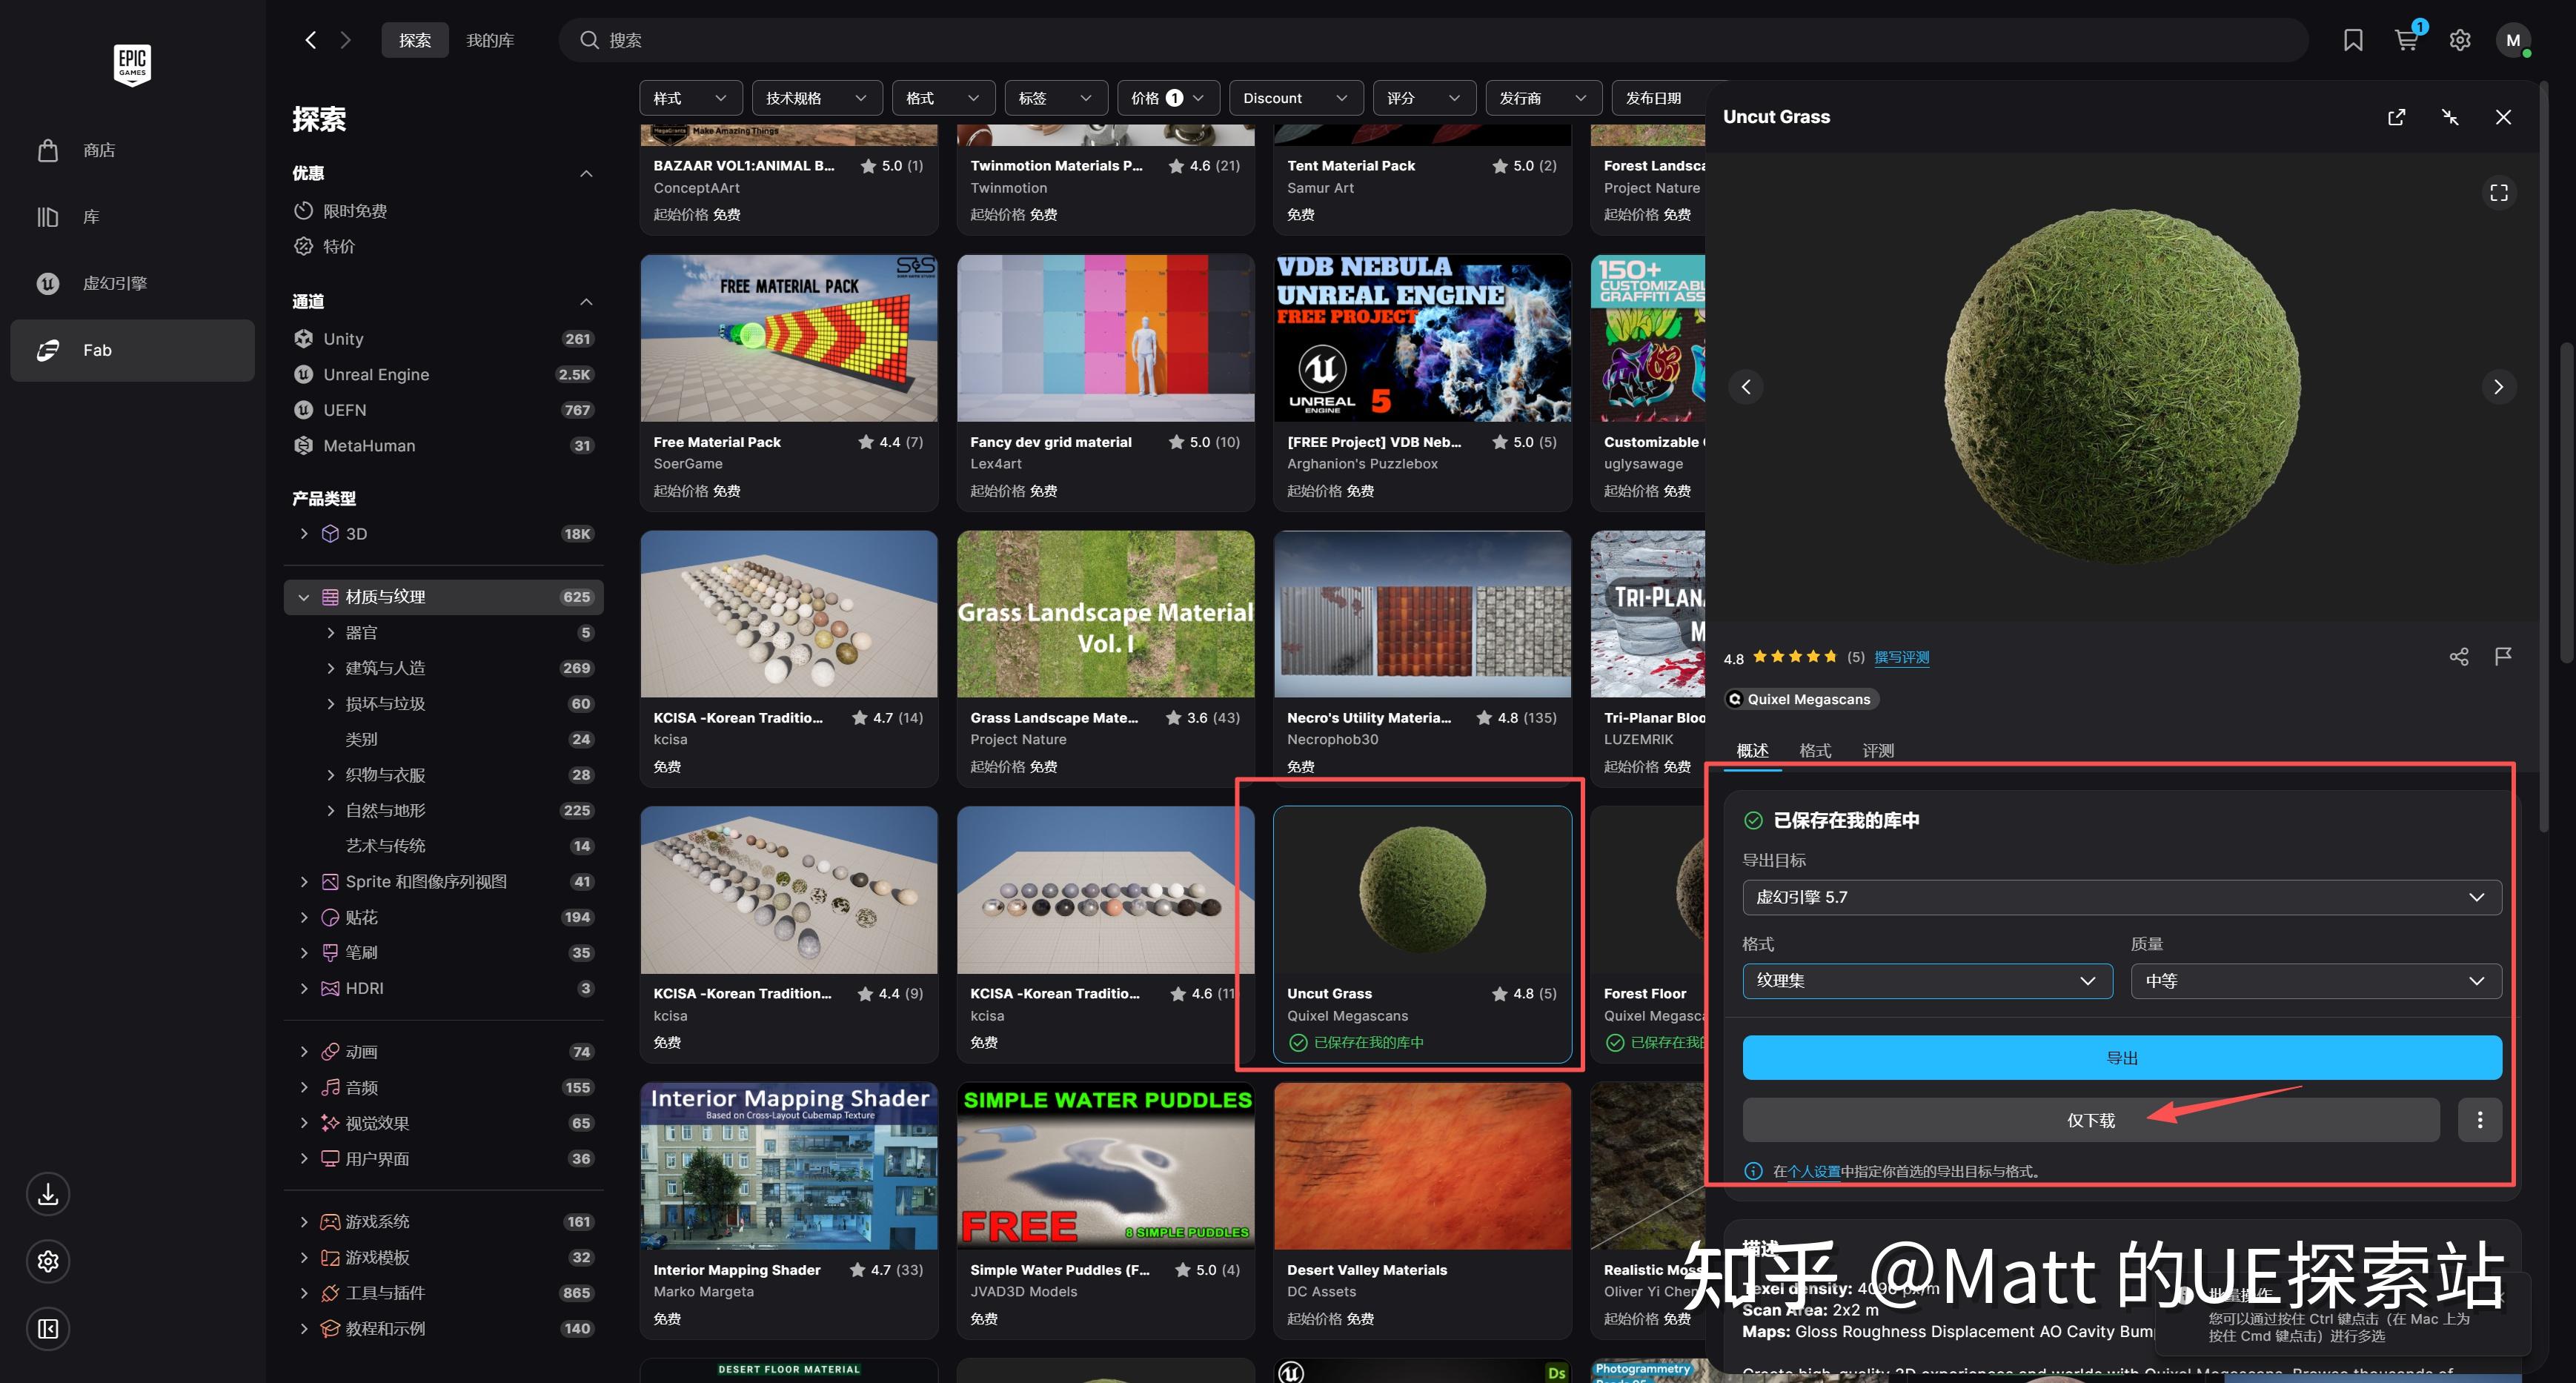The image size is (2576, 1383).
Task: Select the Uncut Grass thumbnail in the grid
Action: pyautogui.click(x=1422, y=890)
